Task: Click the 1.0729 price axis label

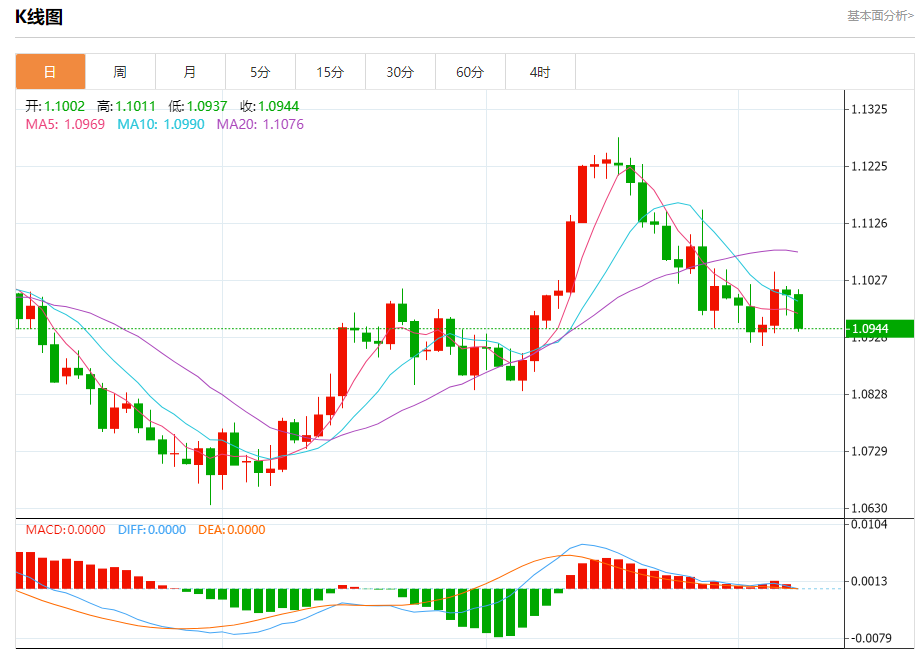Action: pos(870,451)
